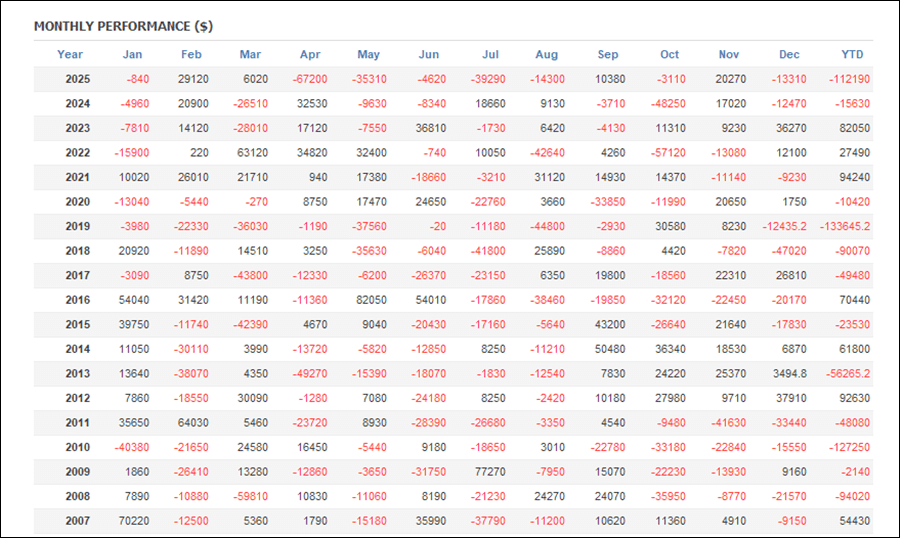Select the Oct column header
Image resolution: width=900 pixels, height=538 pixels.
point(669,54)
